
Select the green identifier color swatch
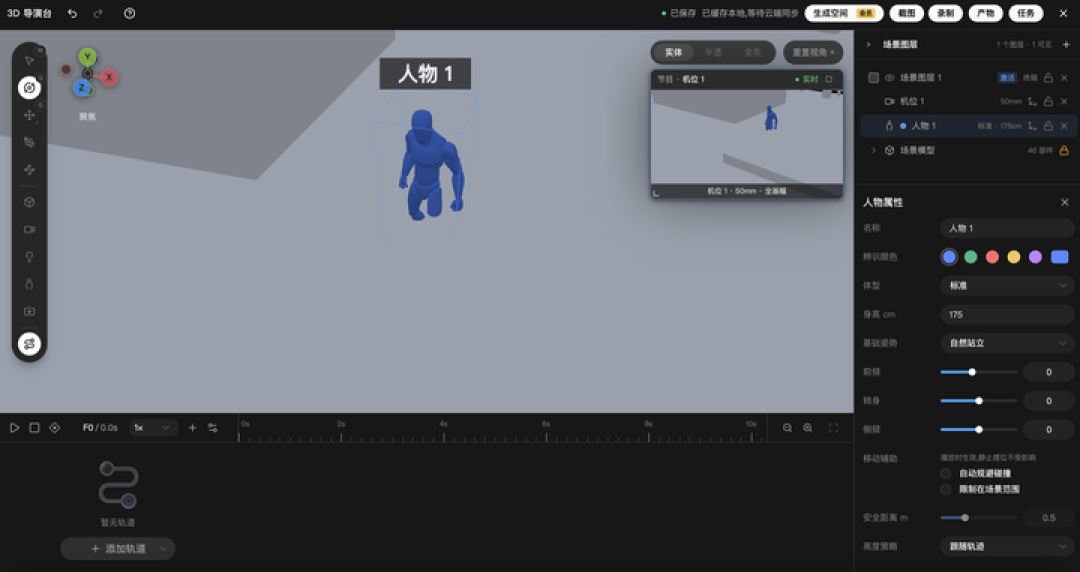tap(970, 257)
